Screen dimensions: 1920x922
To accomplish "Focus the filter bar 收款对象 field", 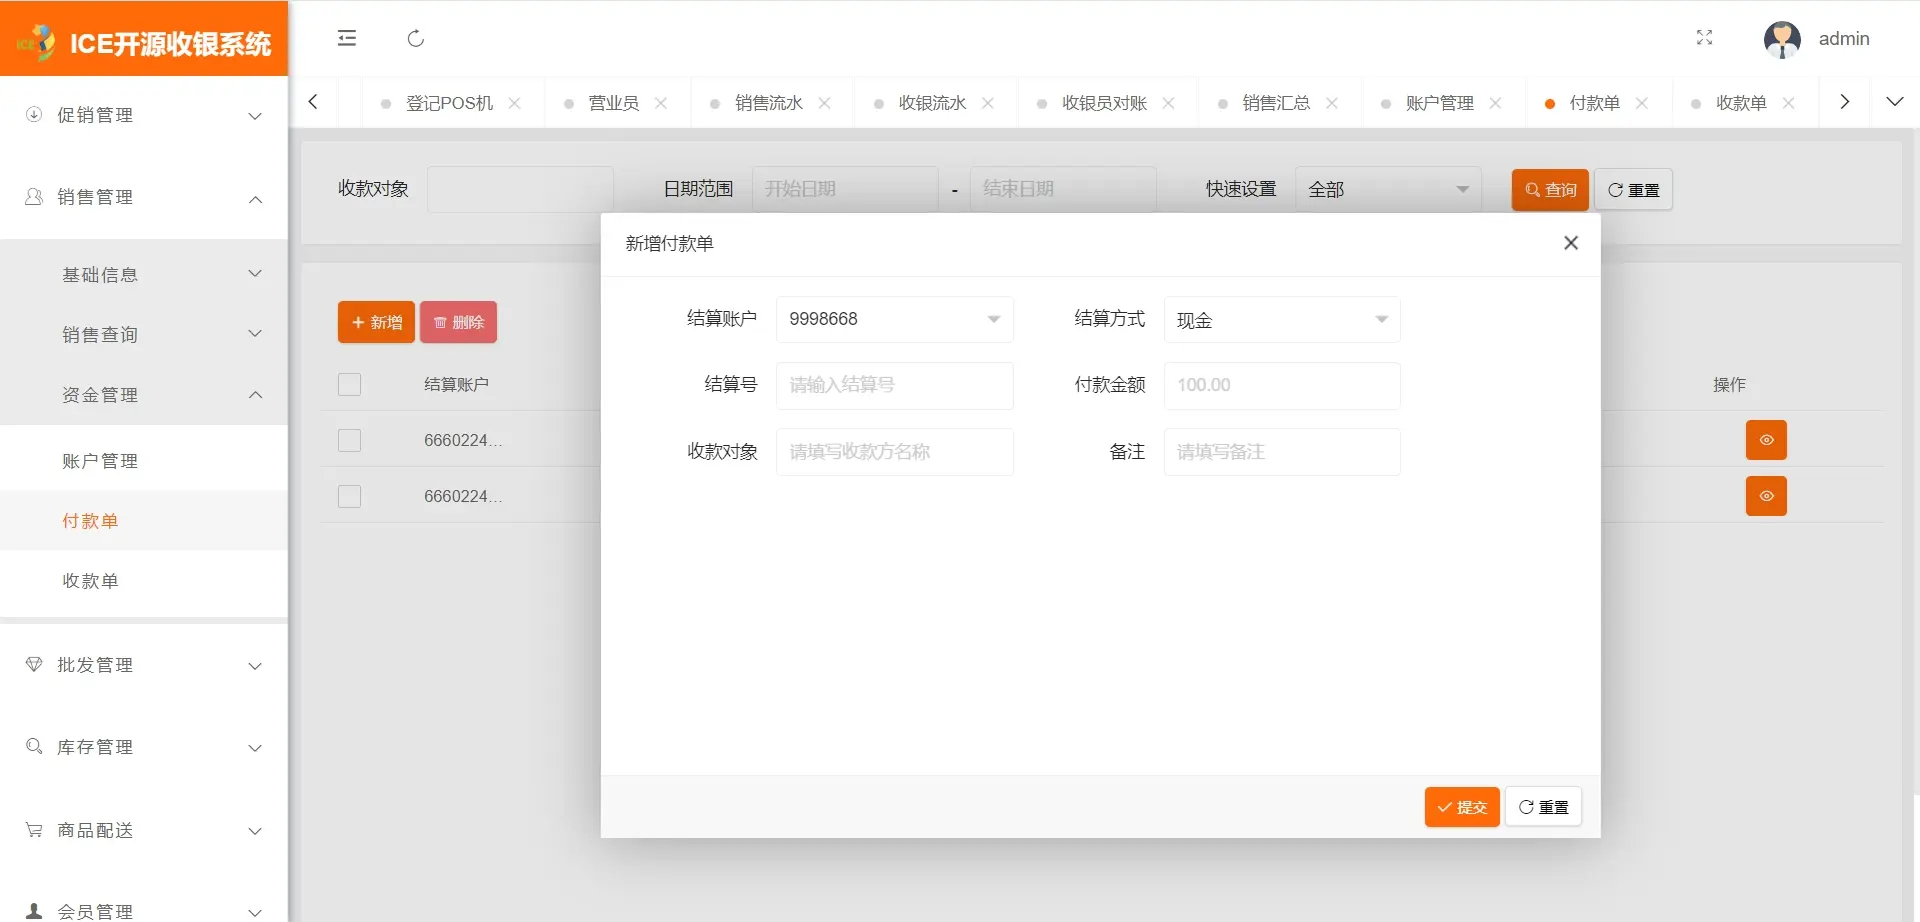I will [x=520, y=189].
